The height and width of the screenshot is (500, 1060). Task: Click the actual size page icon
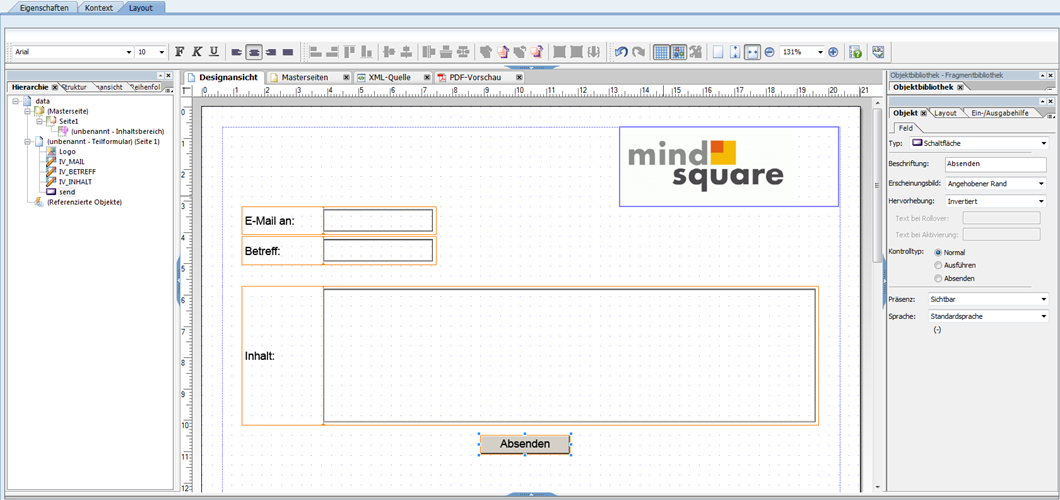[x=719, y=51]
